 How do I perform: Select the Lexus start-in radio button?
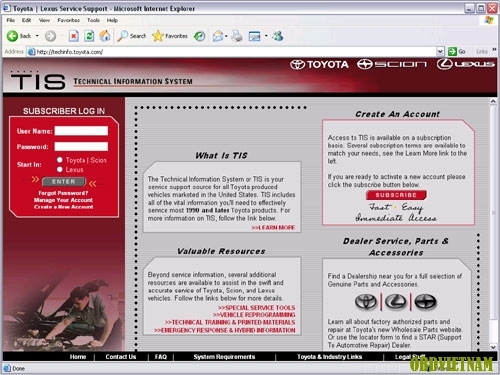60,170
